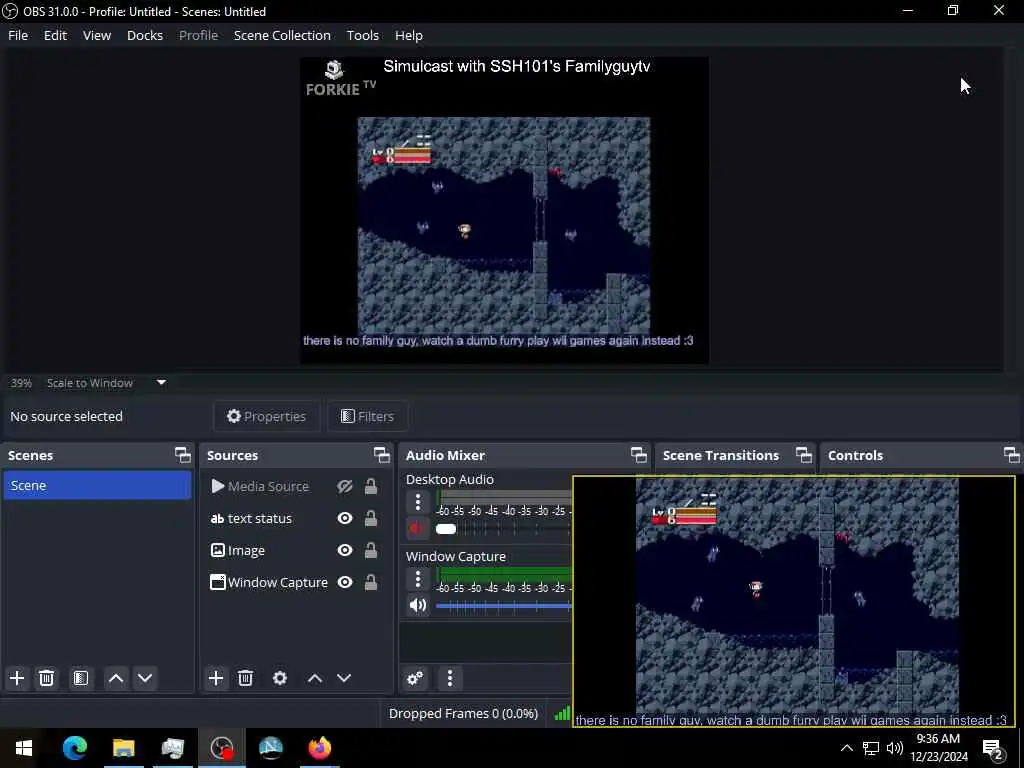Move scene up arrow in Scenes dock
The width and height of the screenshot is (1024, 768).
click(x=116, y=678)
